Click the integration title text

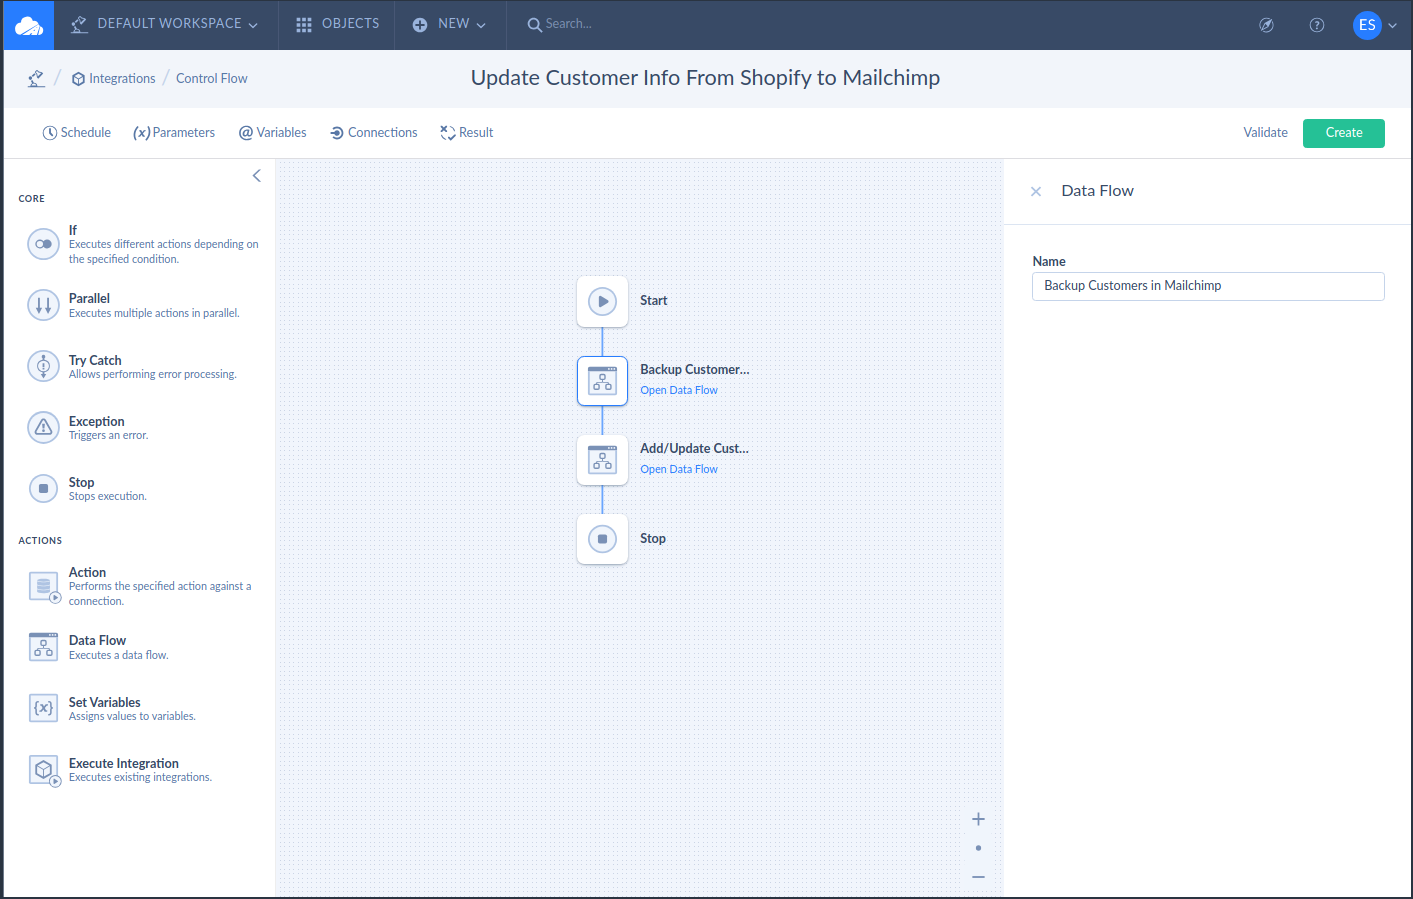click(x=705, y=78)
